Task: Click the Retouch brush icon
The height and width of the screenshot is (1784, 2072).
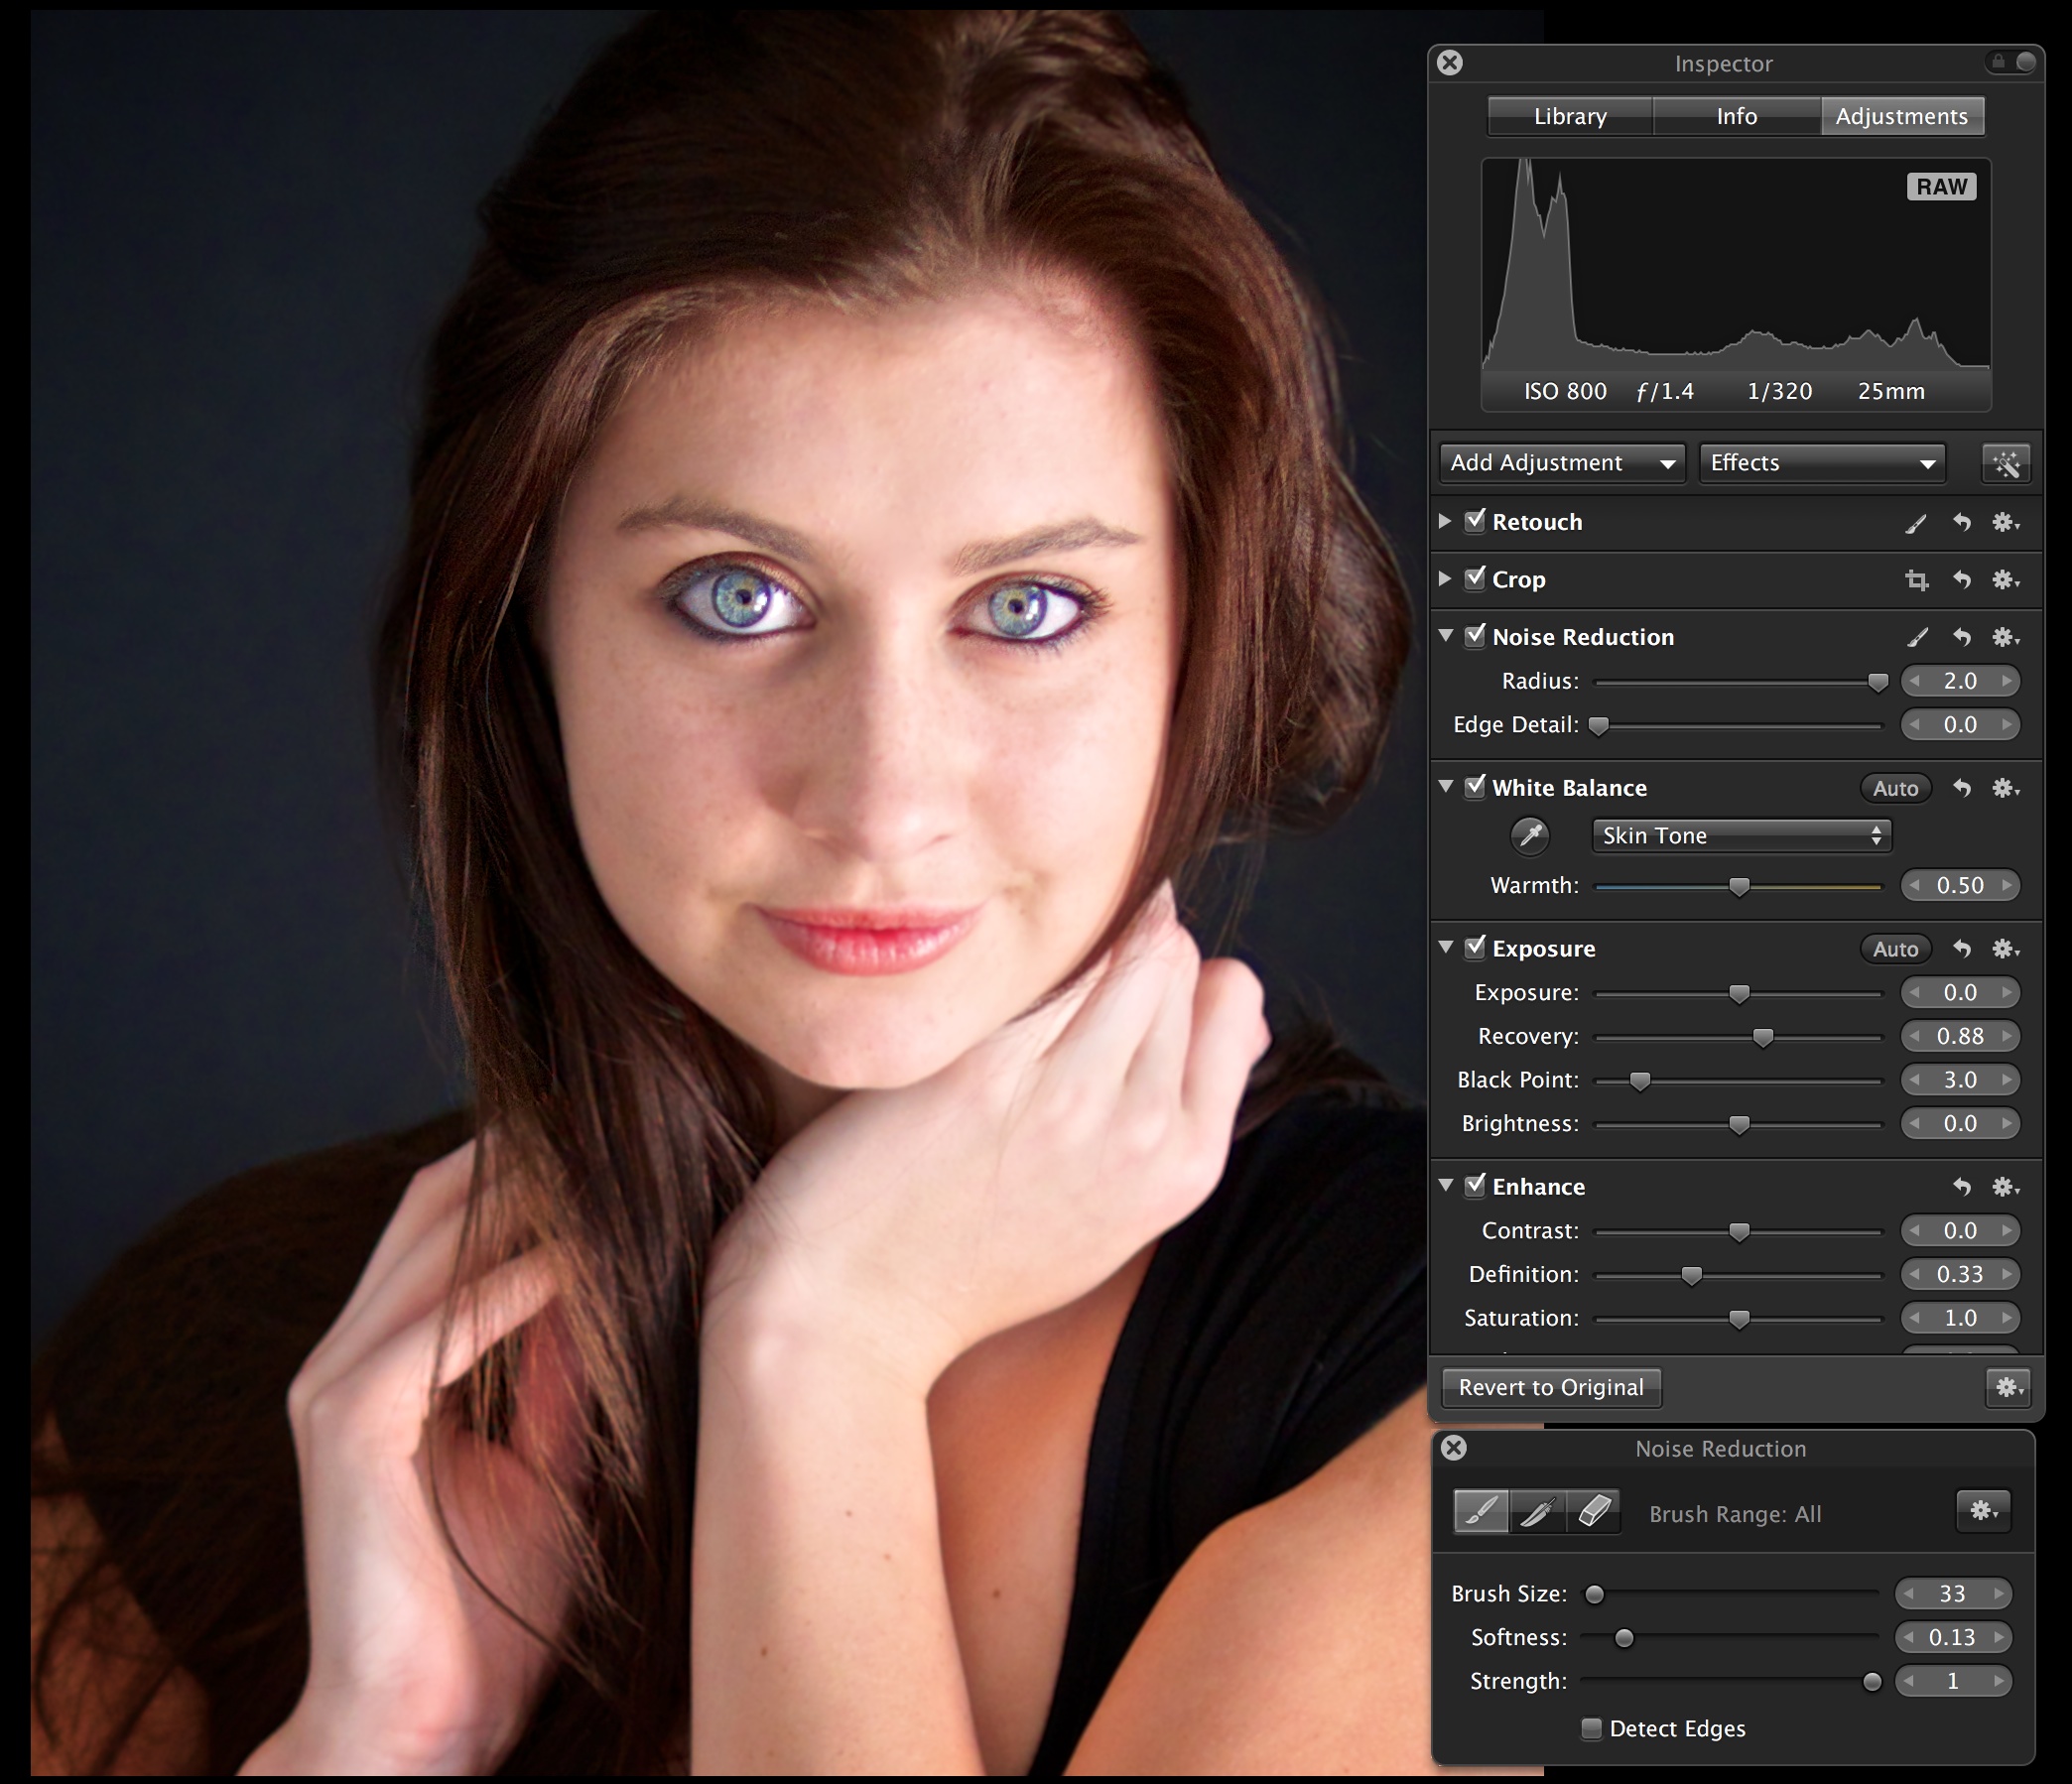Action: coord(1916,523)
